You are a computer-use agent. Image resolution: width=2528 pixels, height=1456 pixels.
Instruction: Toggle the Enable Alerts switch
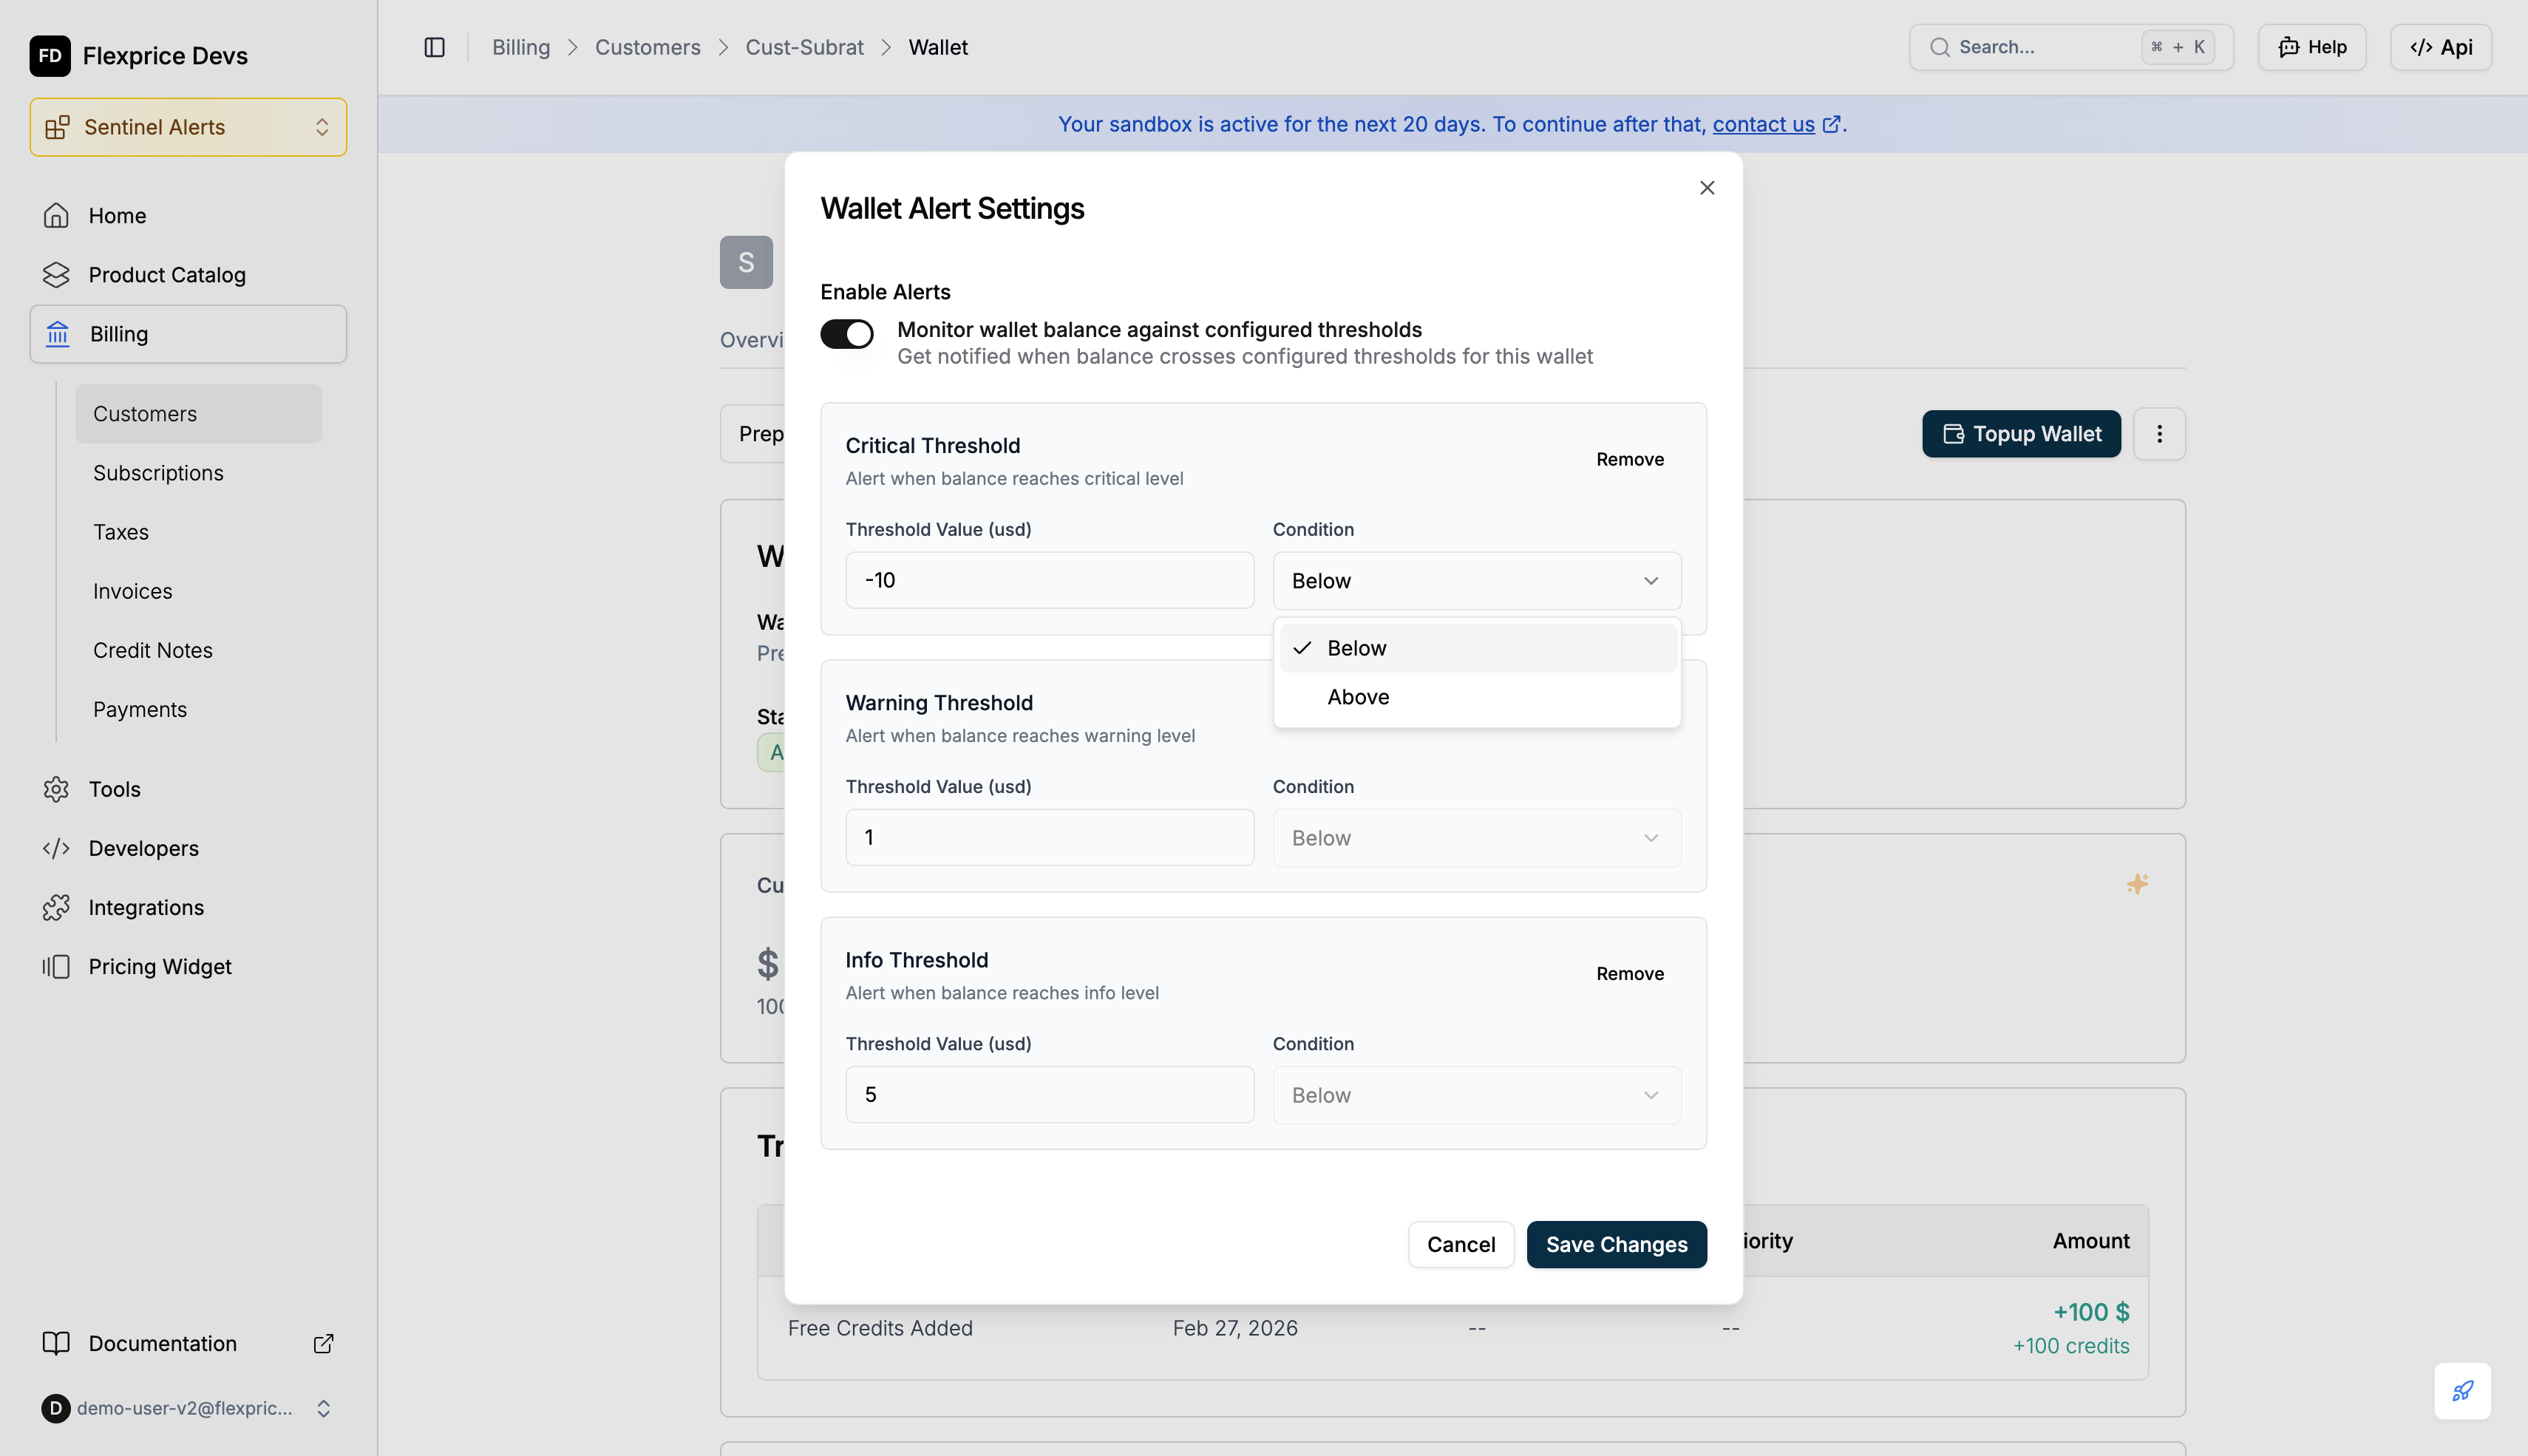(x=846, y=334)
